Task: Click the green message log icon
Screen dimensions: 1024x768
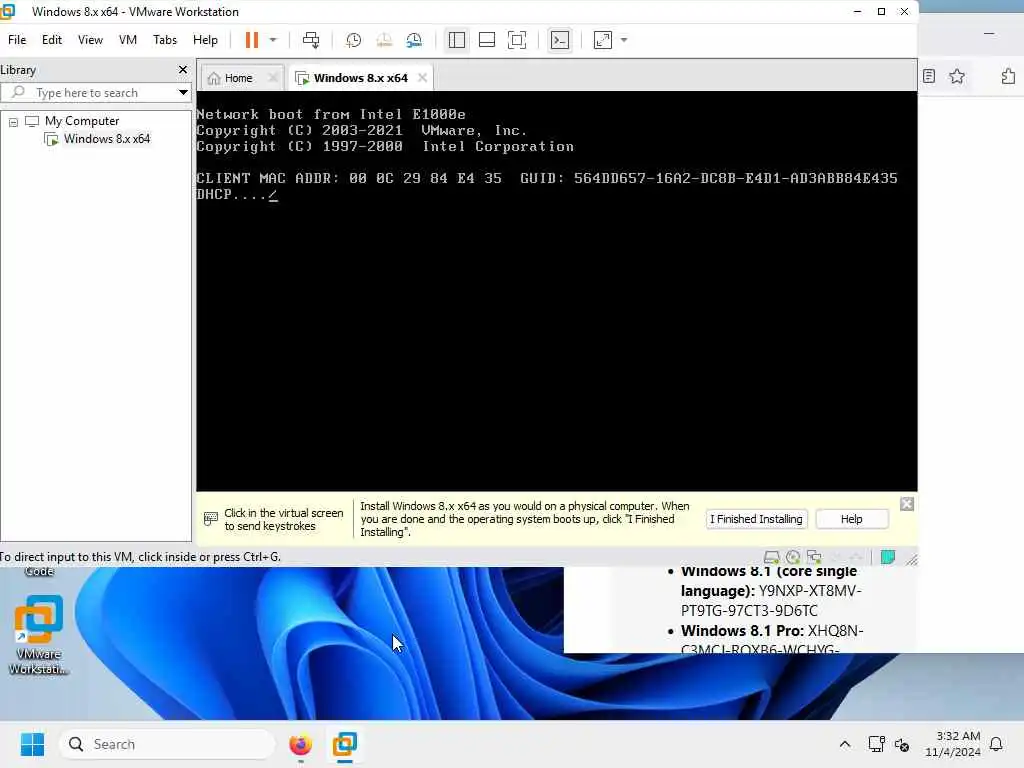Action: click(x=888, y=557)
